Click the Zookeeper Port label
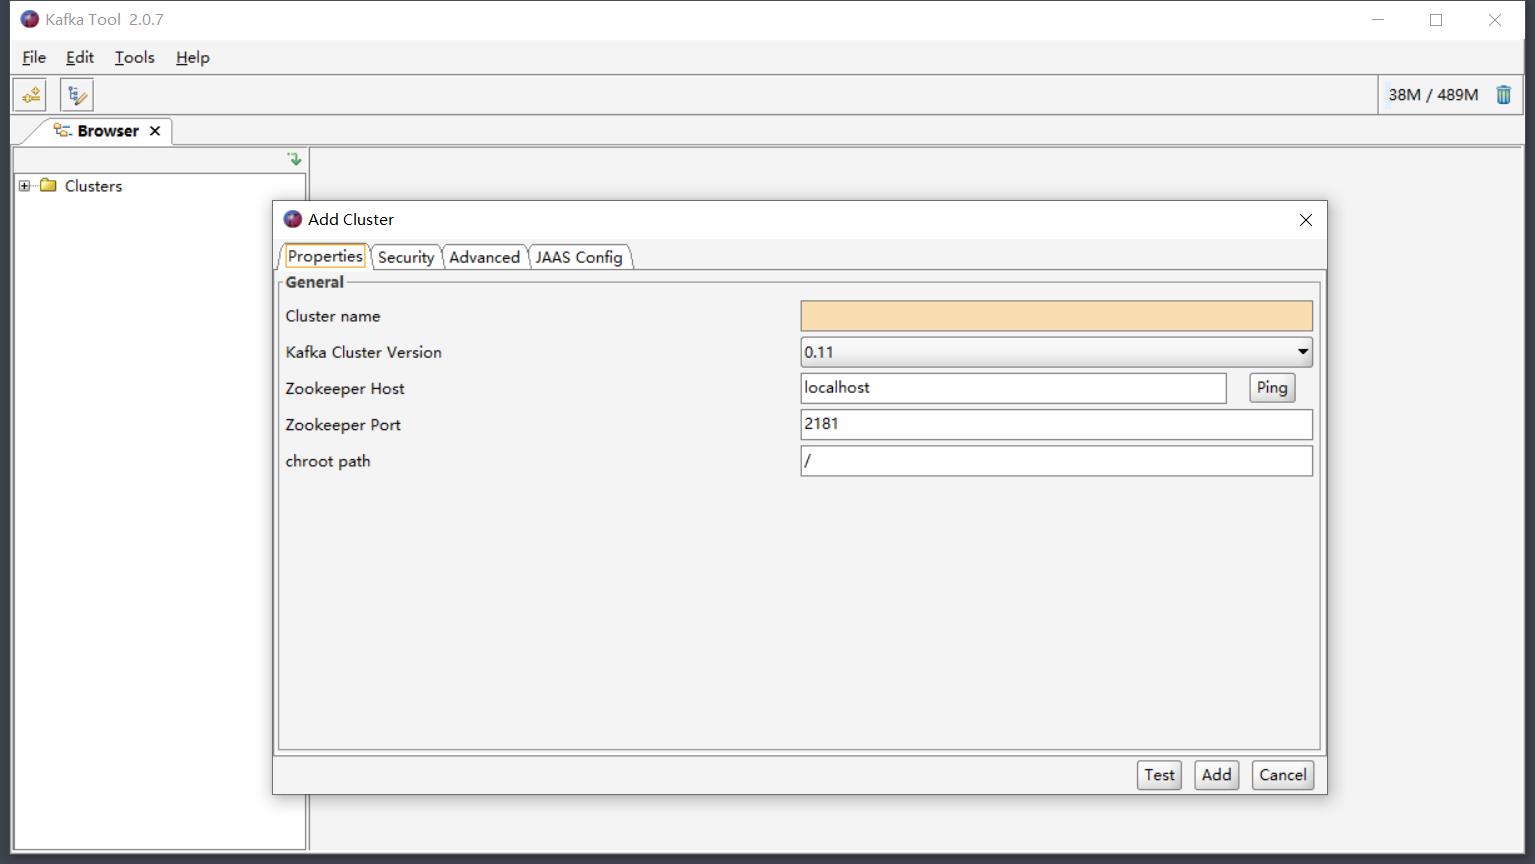Viewport: 1535px width, 864px height. [343, 425]
